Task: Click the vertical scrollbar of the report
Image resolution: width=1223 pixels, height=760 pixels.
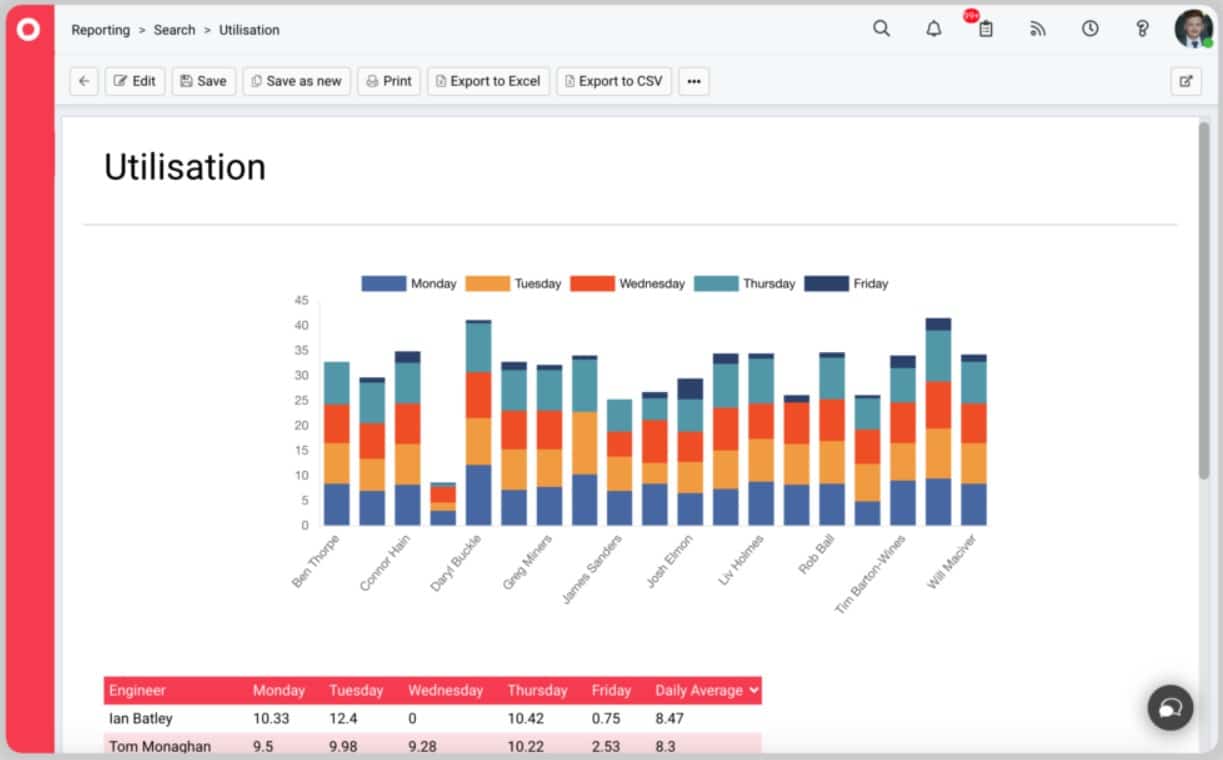Action: [1204, 300]
